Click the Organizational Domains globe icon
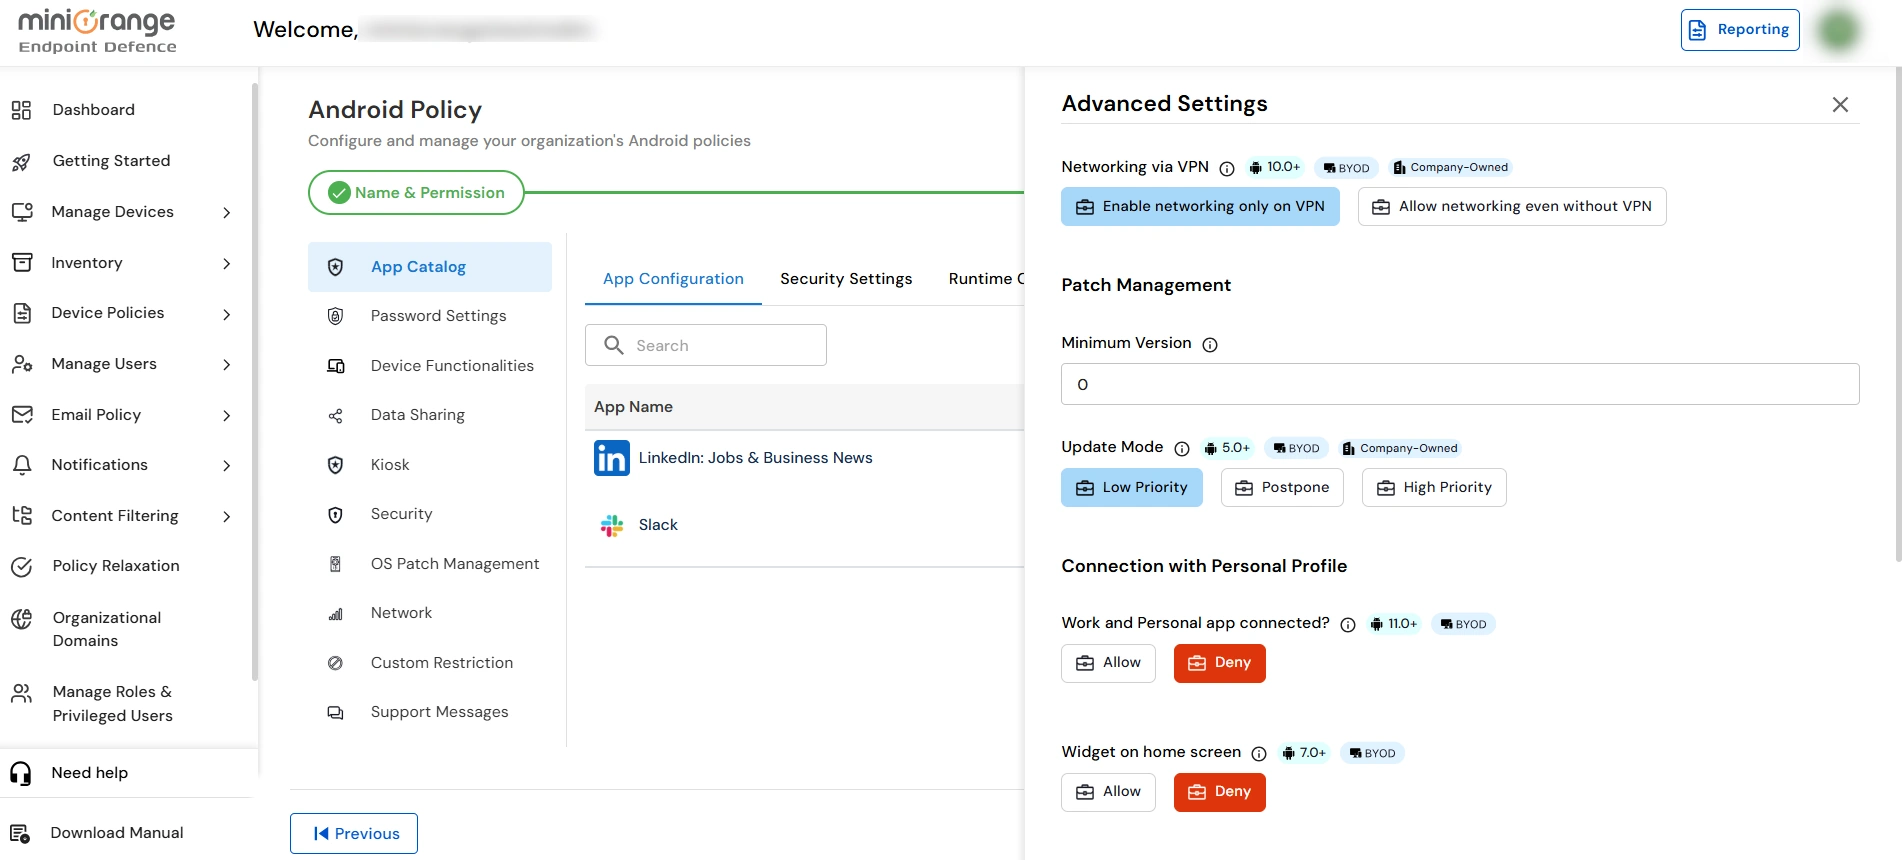The height and width of the screenshot is (860, 1902). (x=21, y=619)
